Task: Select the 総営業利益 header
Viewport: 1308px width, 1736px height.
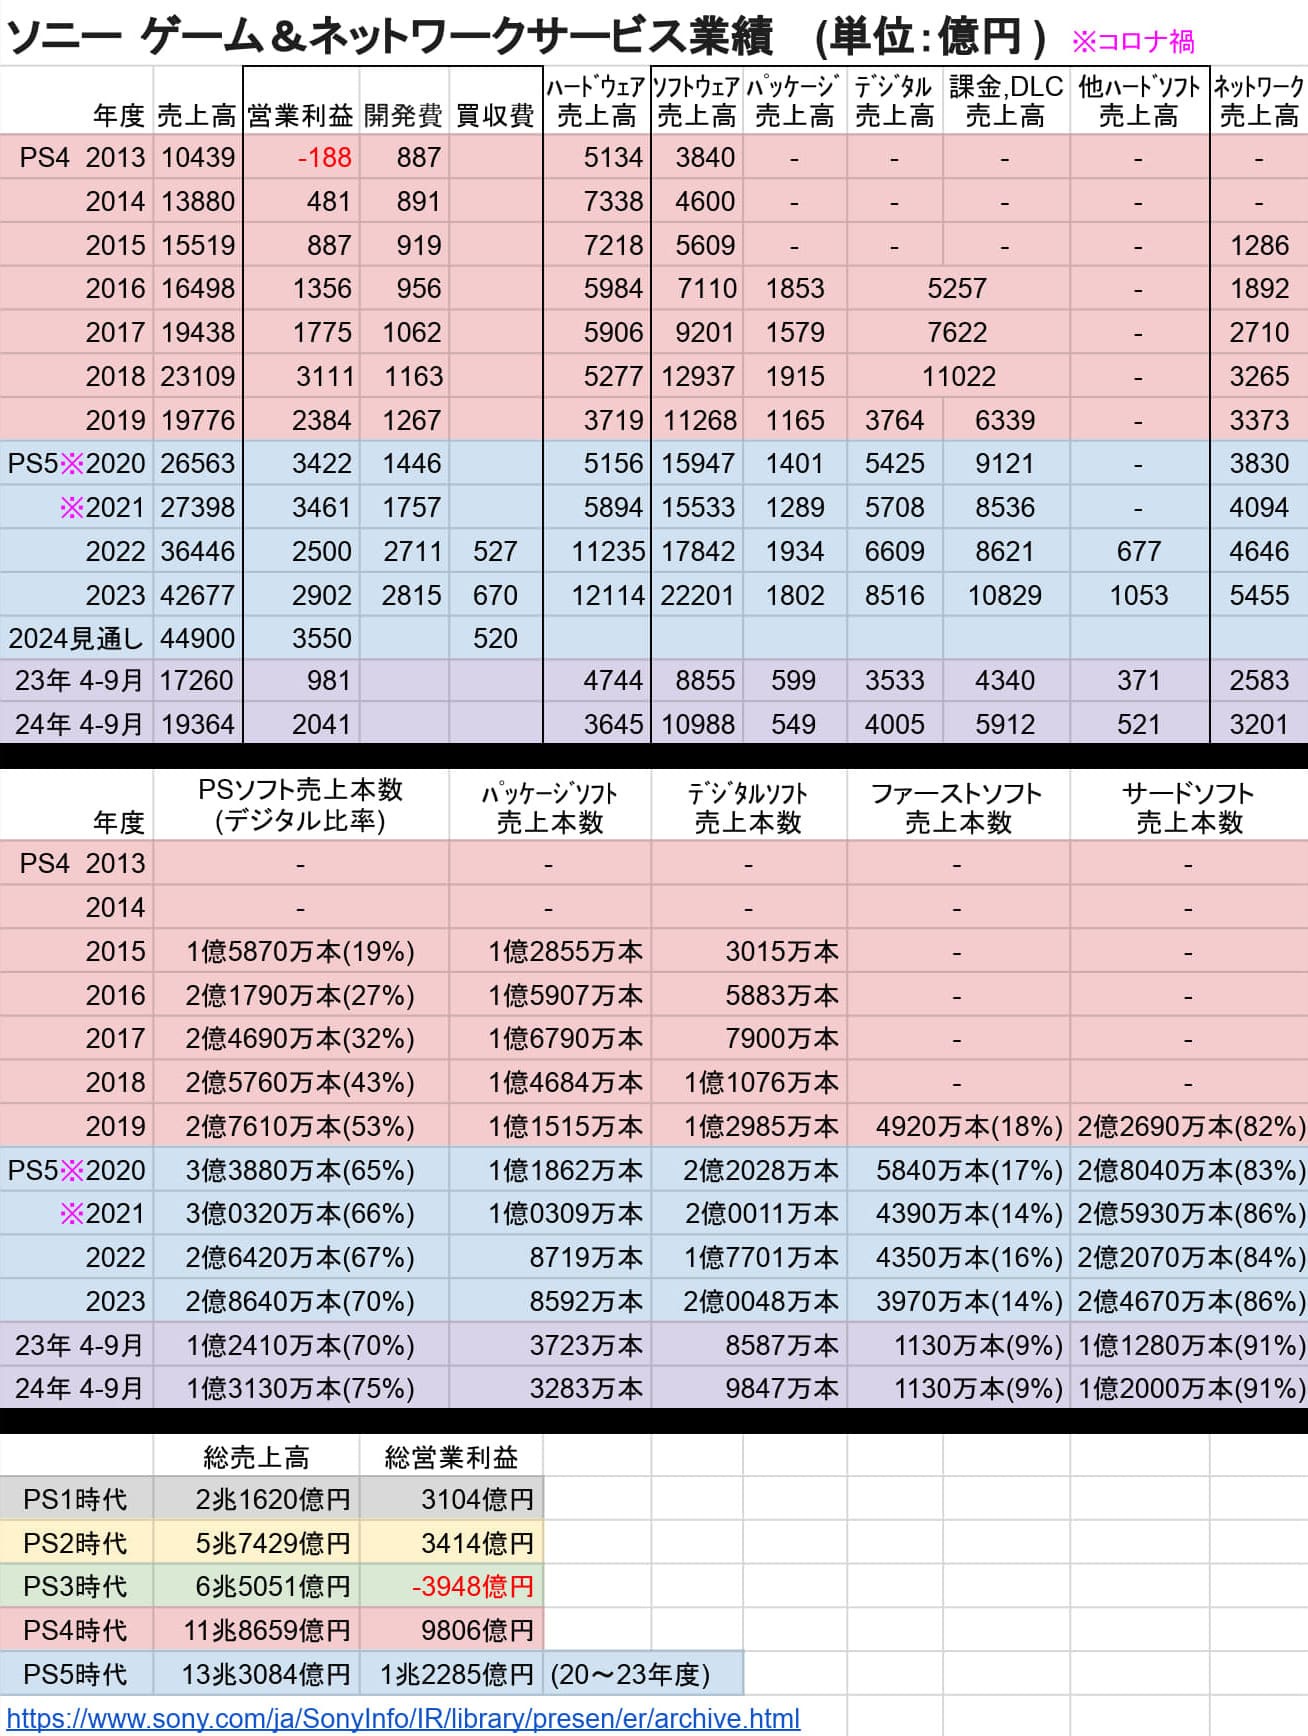Action: click(451, 1458)
